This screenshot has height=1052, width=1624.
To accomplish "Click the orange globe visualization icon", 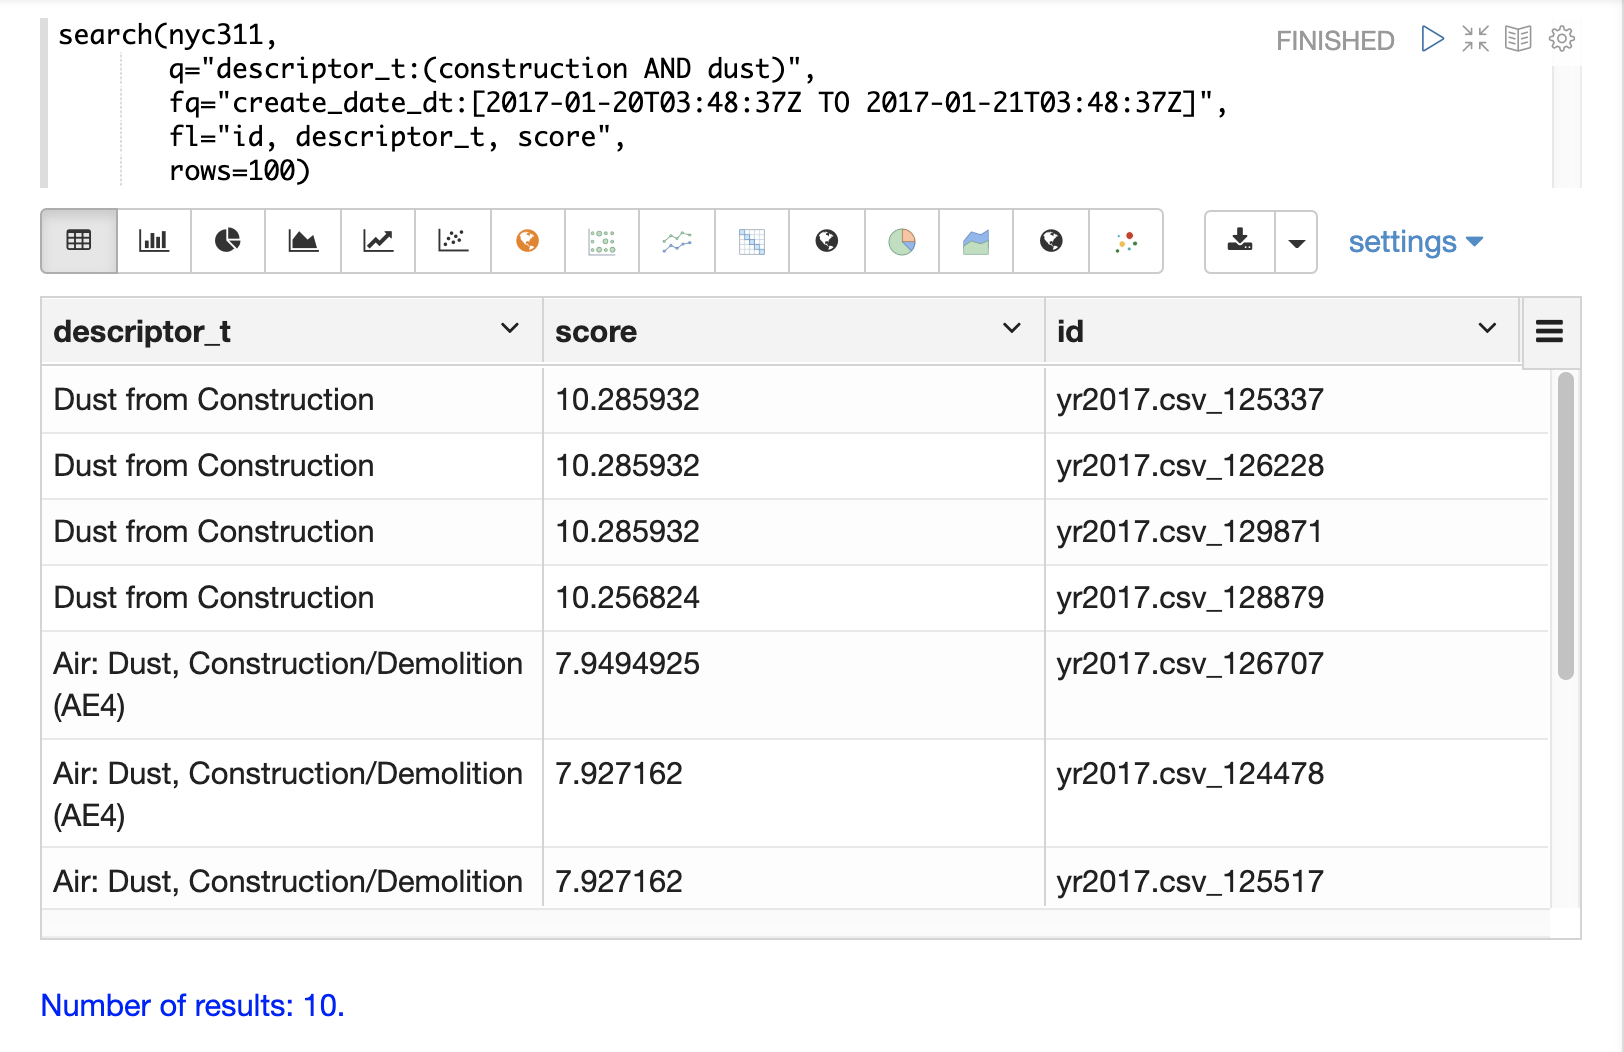I will (x=528, y=241).
